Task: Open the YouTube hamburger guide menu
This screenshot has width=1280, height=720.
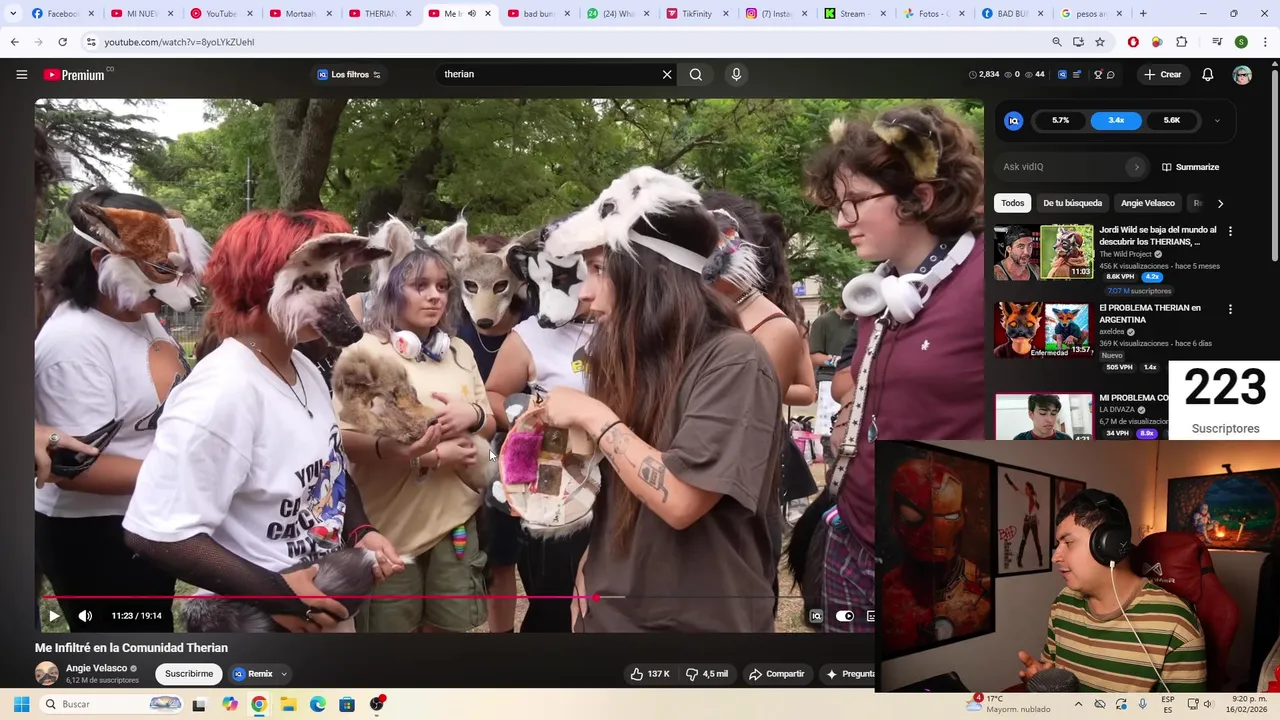Action: coord(21,75)
